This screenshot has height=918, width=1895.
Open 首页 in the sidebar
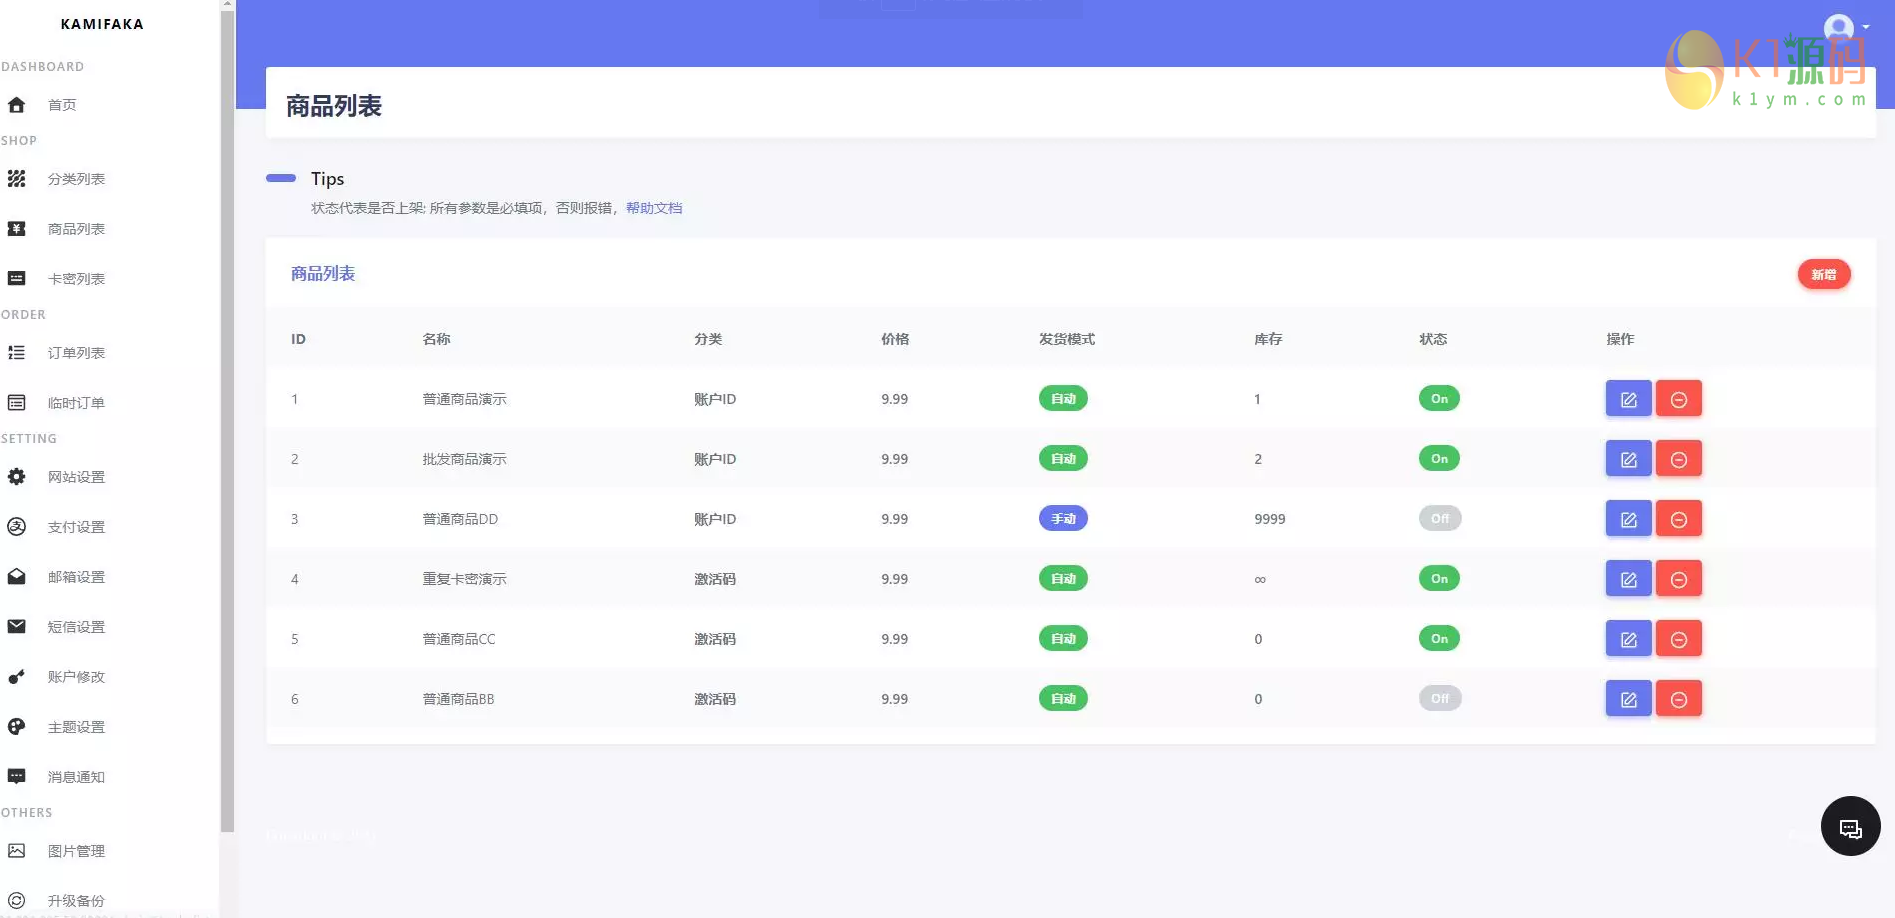(x=62, y=105)
